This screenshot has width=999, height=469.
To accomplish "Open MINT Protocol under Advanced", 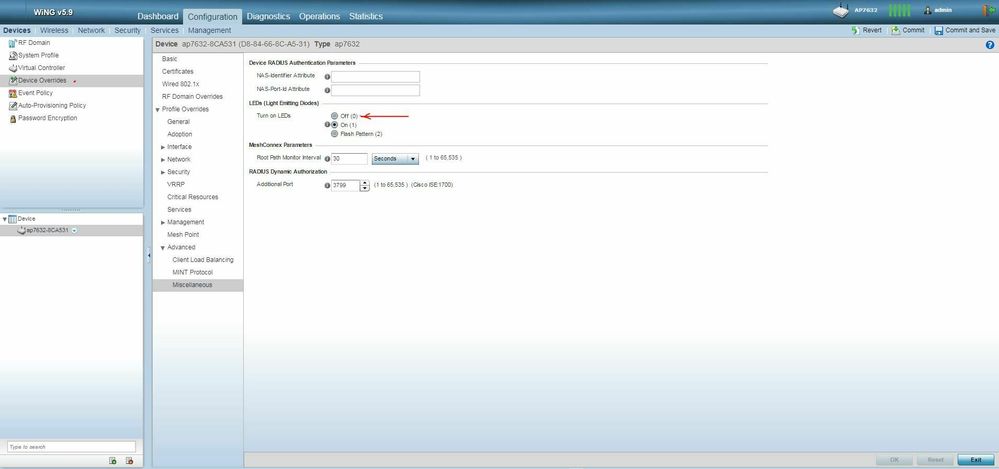I will coord(192,273).
